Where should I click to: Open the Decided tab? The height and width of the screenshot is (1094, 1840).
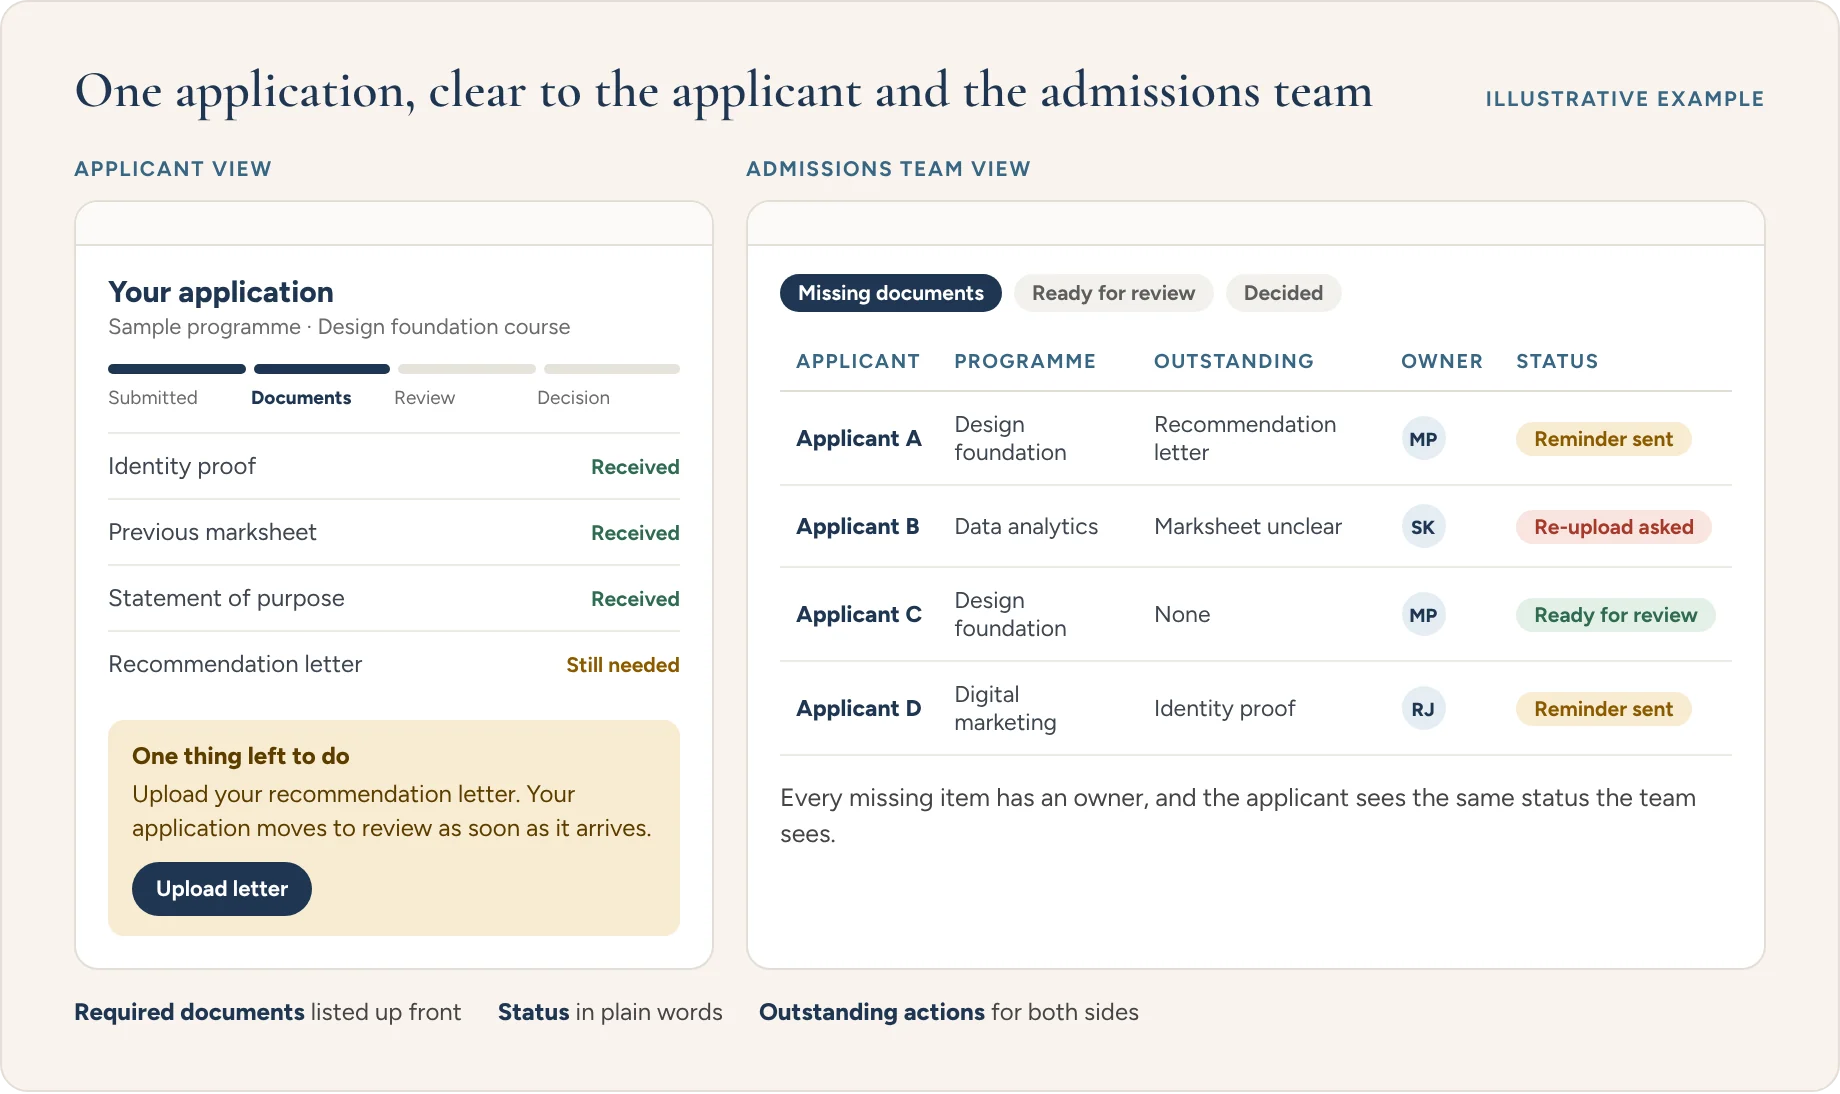click(x=1283, y=293)
